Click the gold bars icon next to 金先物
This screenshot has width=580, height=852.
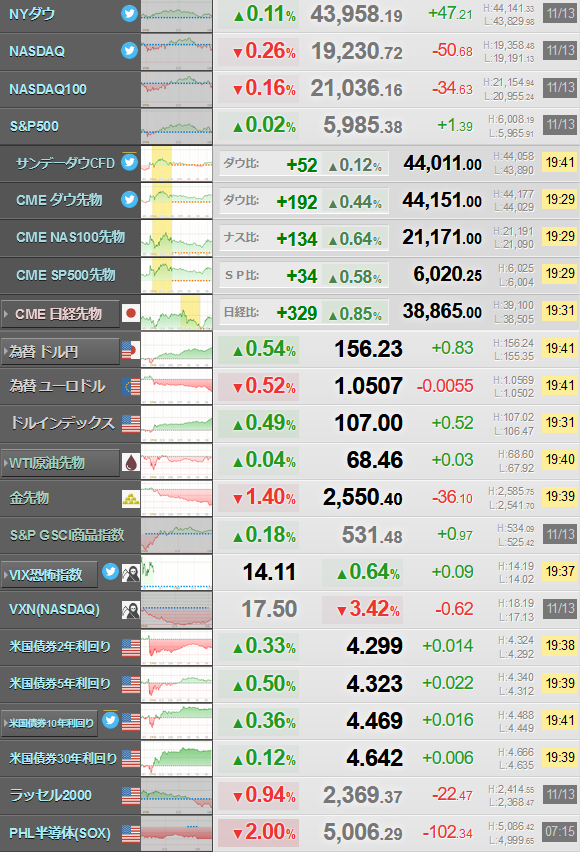[x=131, y=499]
